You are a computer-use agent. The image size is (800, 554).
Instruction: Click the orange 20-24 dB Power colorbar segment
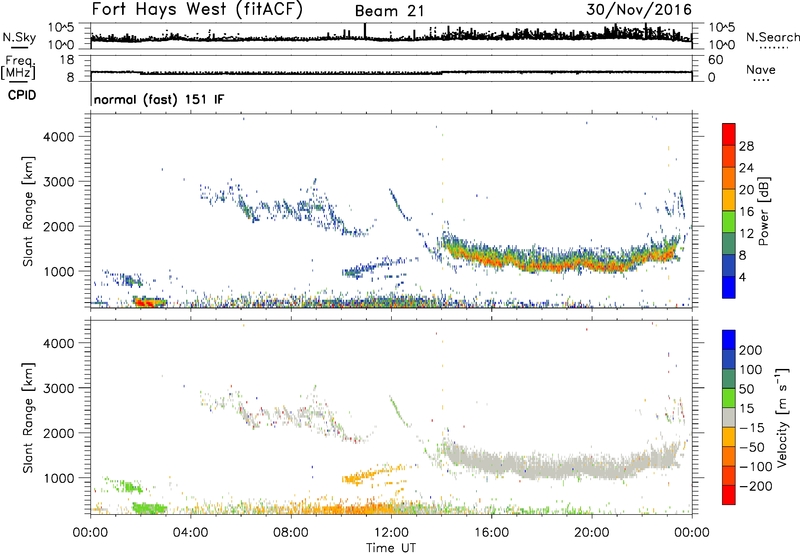[x=729, y=178]
